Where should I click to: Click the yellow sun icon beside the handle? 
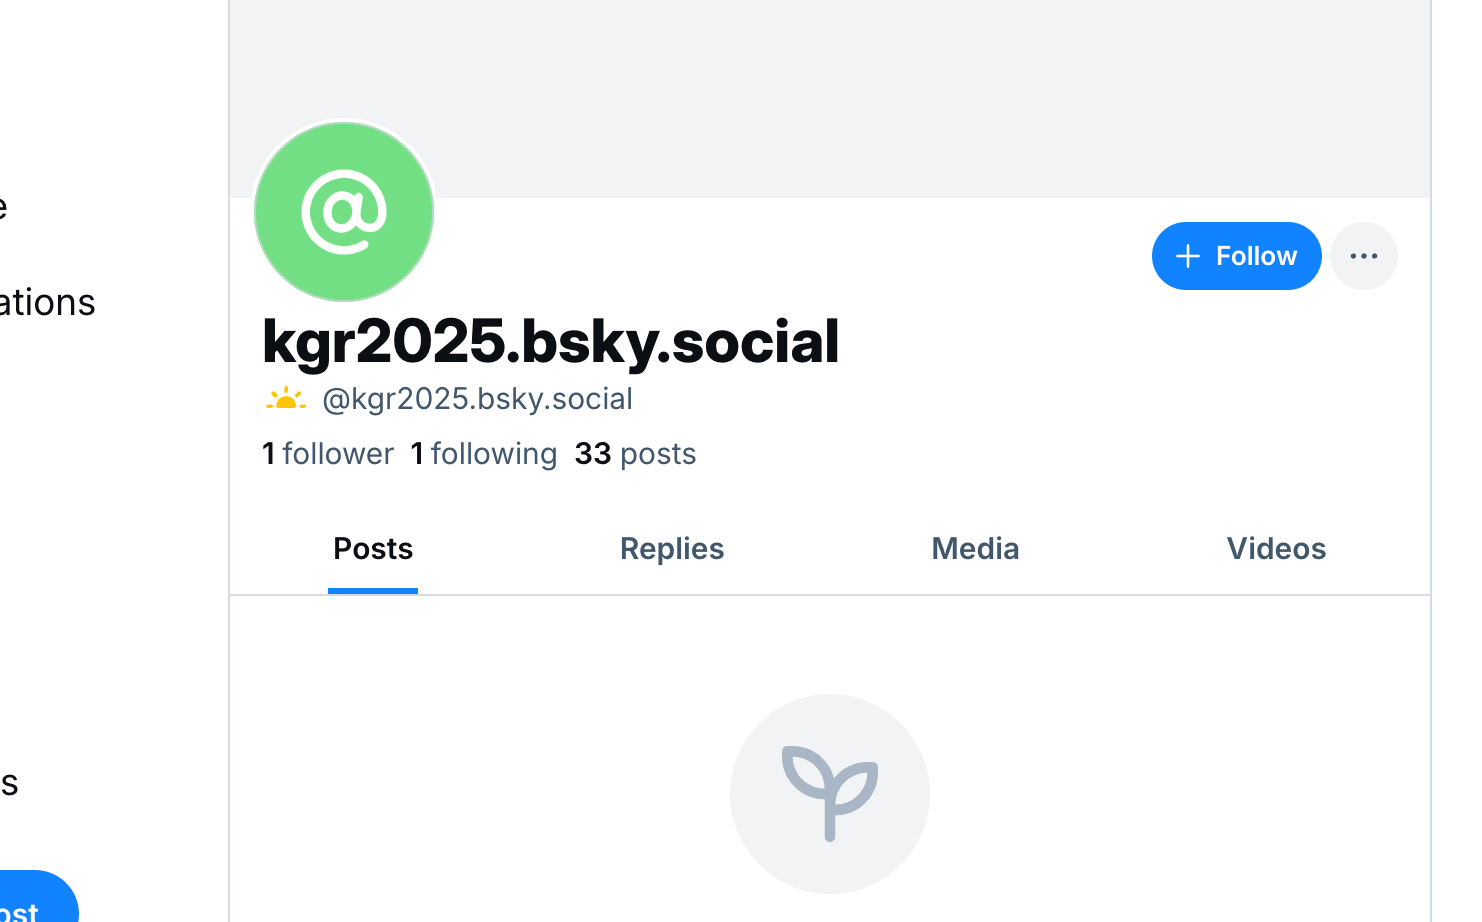286,400
